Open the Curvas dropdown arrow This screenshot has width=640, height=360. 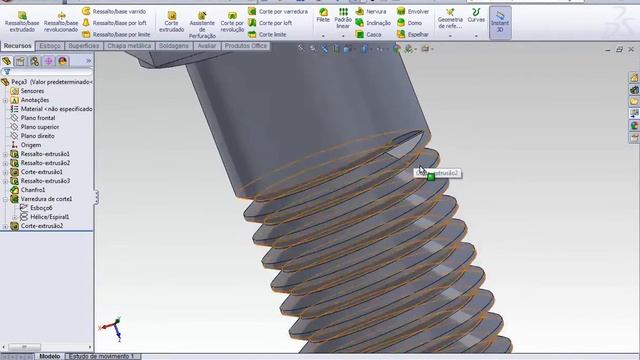coord(476,36)
